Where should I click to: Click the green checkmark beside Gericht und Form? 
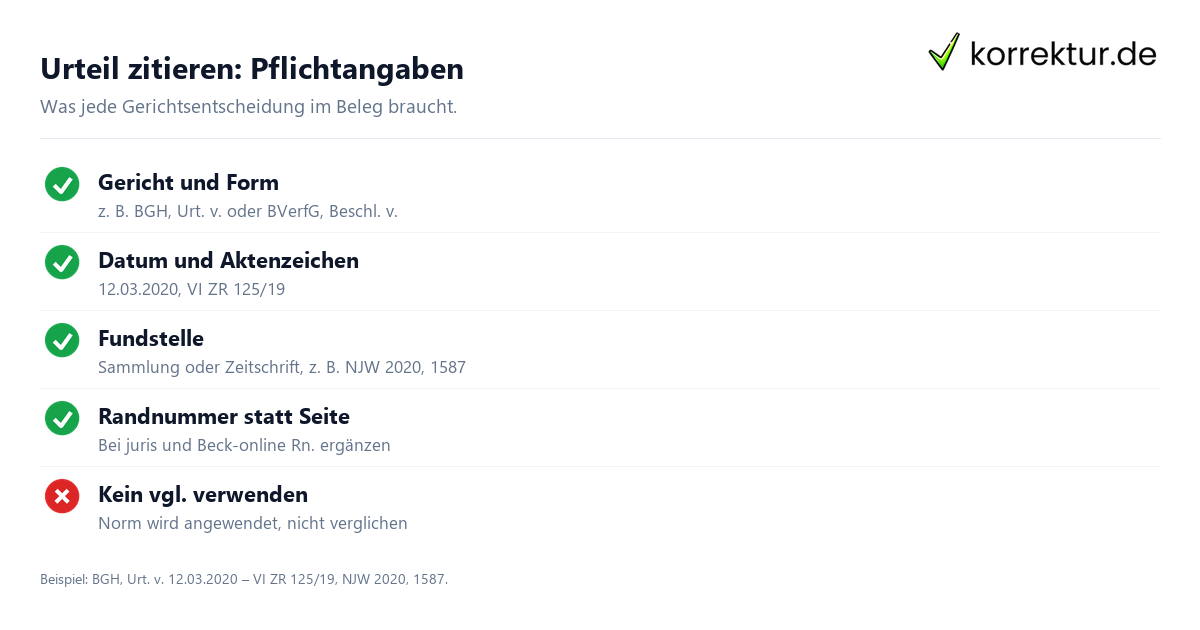[62, 184]
